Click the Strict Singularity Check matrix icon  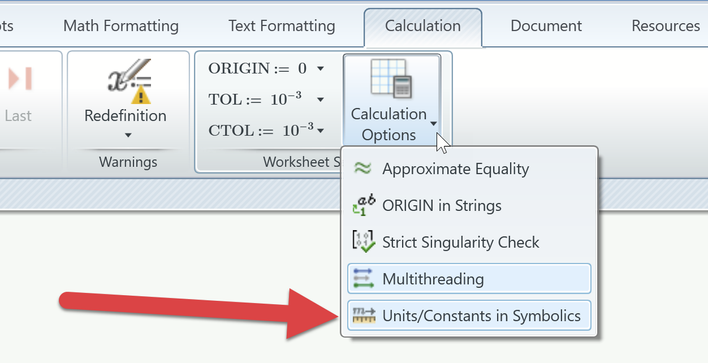pos(363,242)
